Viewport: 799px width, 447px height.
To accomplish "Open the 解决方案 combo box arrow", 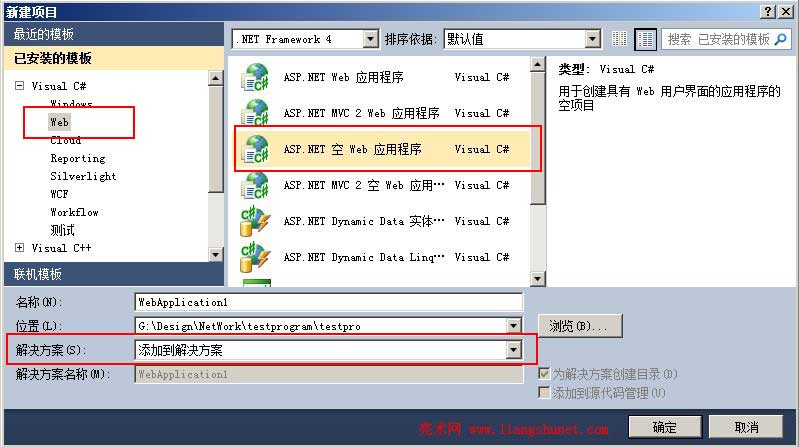I will (x=514, y=350).
